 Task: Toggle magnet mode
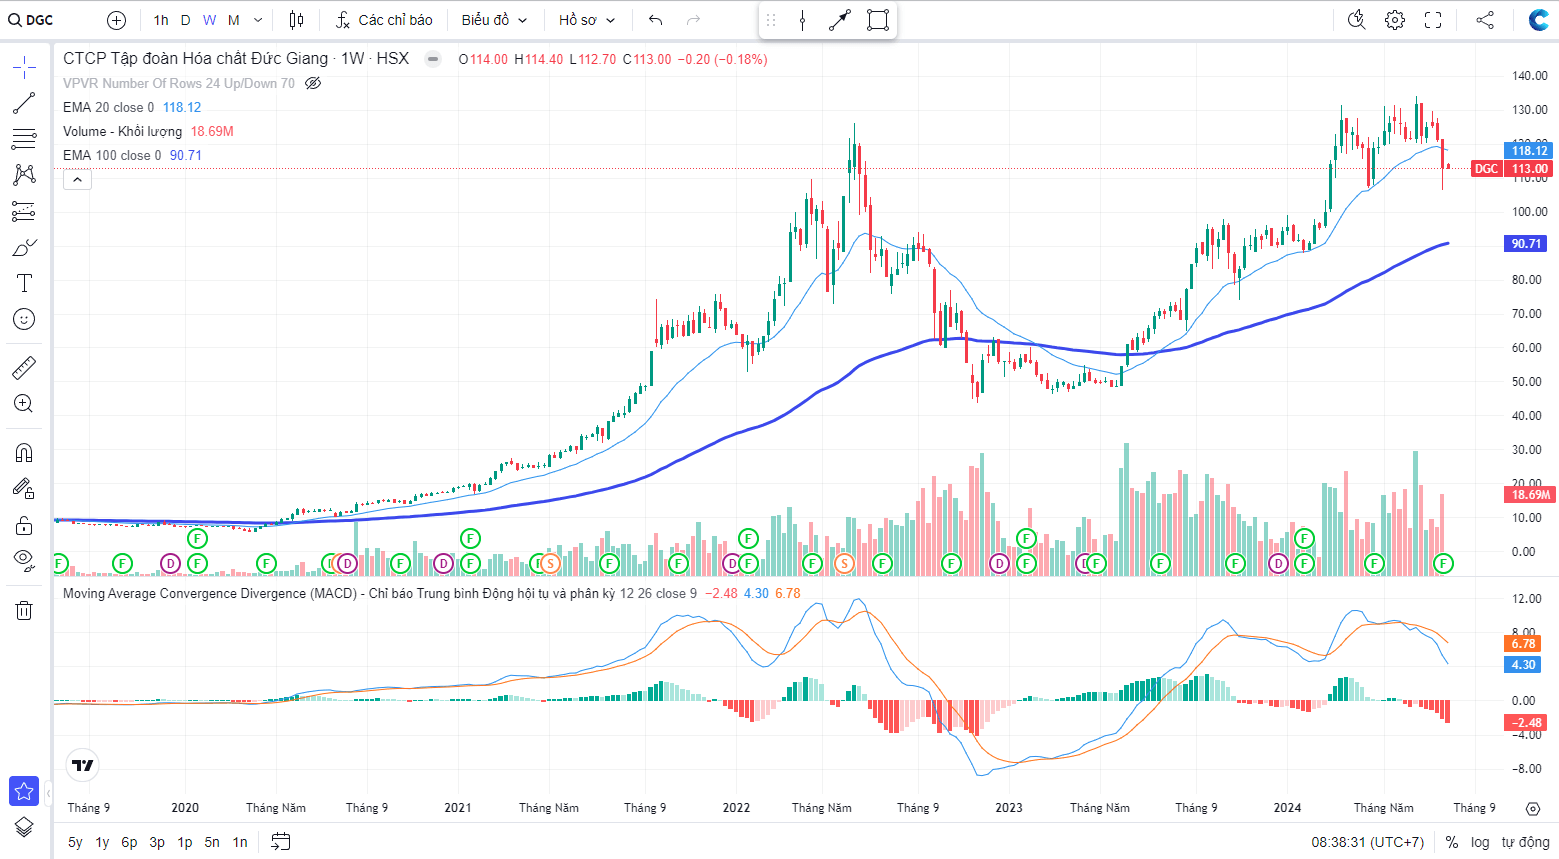pos(24,453)
